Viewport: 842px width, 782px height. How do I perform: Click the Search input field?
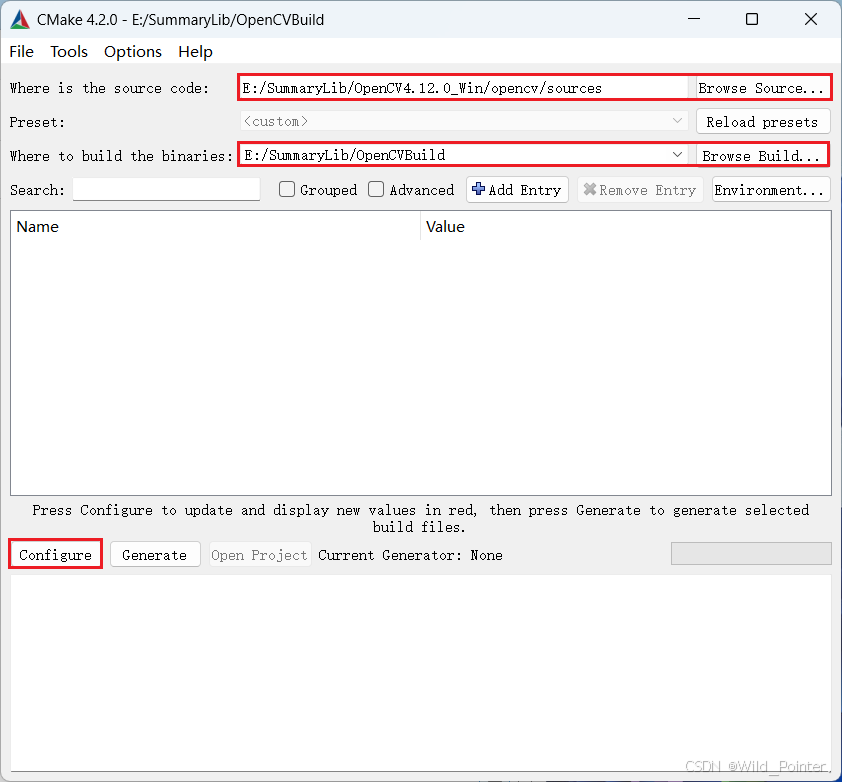166,189
